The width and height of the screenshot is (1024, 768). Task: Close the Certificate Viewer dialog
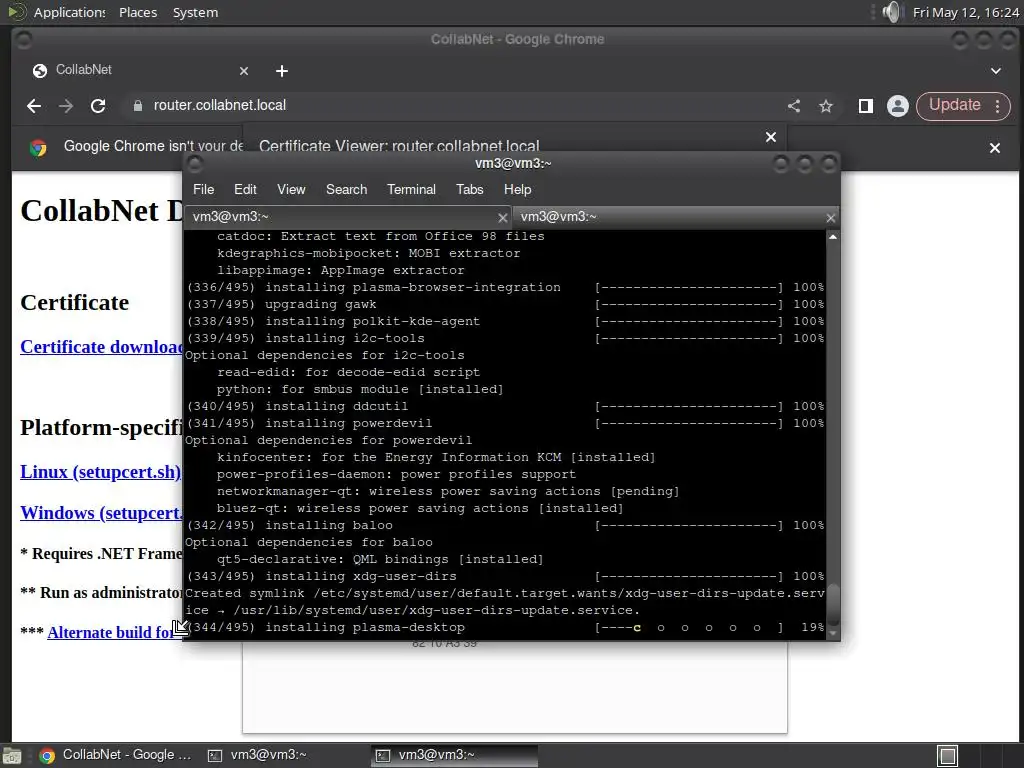click(771, 137)
